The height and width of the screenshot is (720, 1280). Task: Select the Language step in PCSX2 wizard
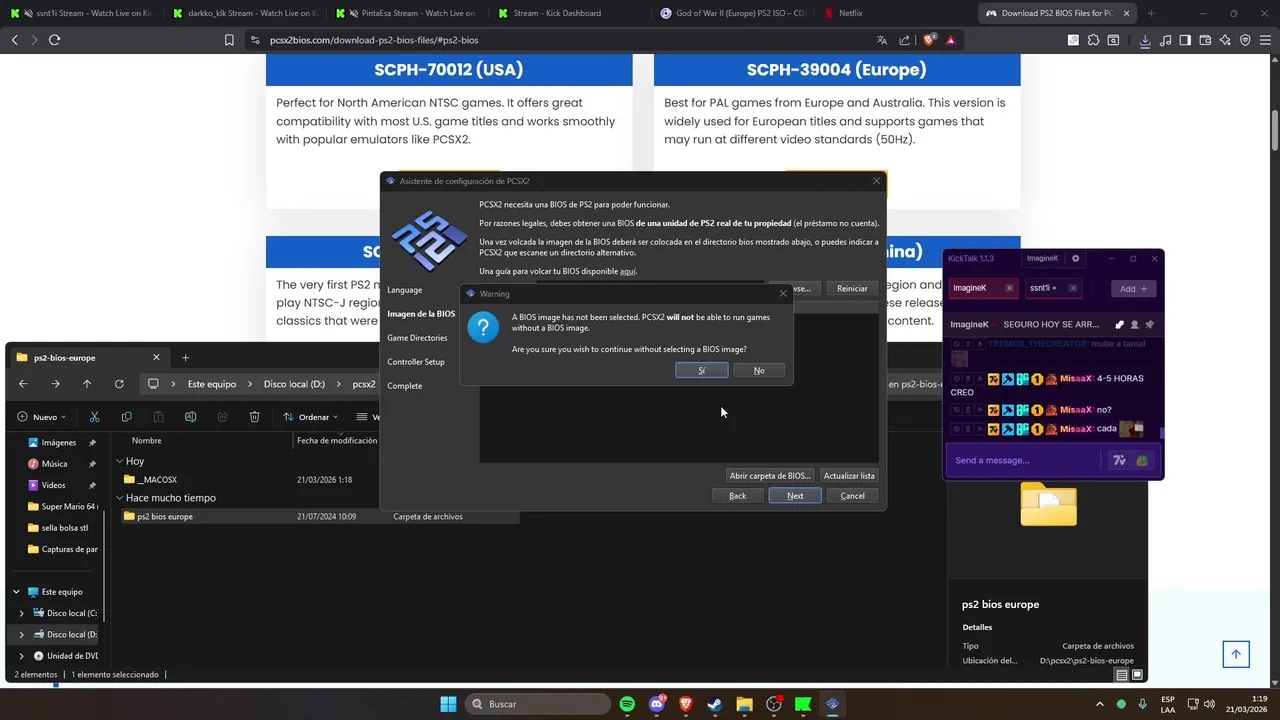click(x=405, y=290)
